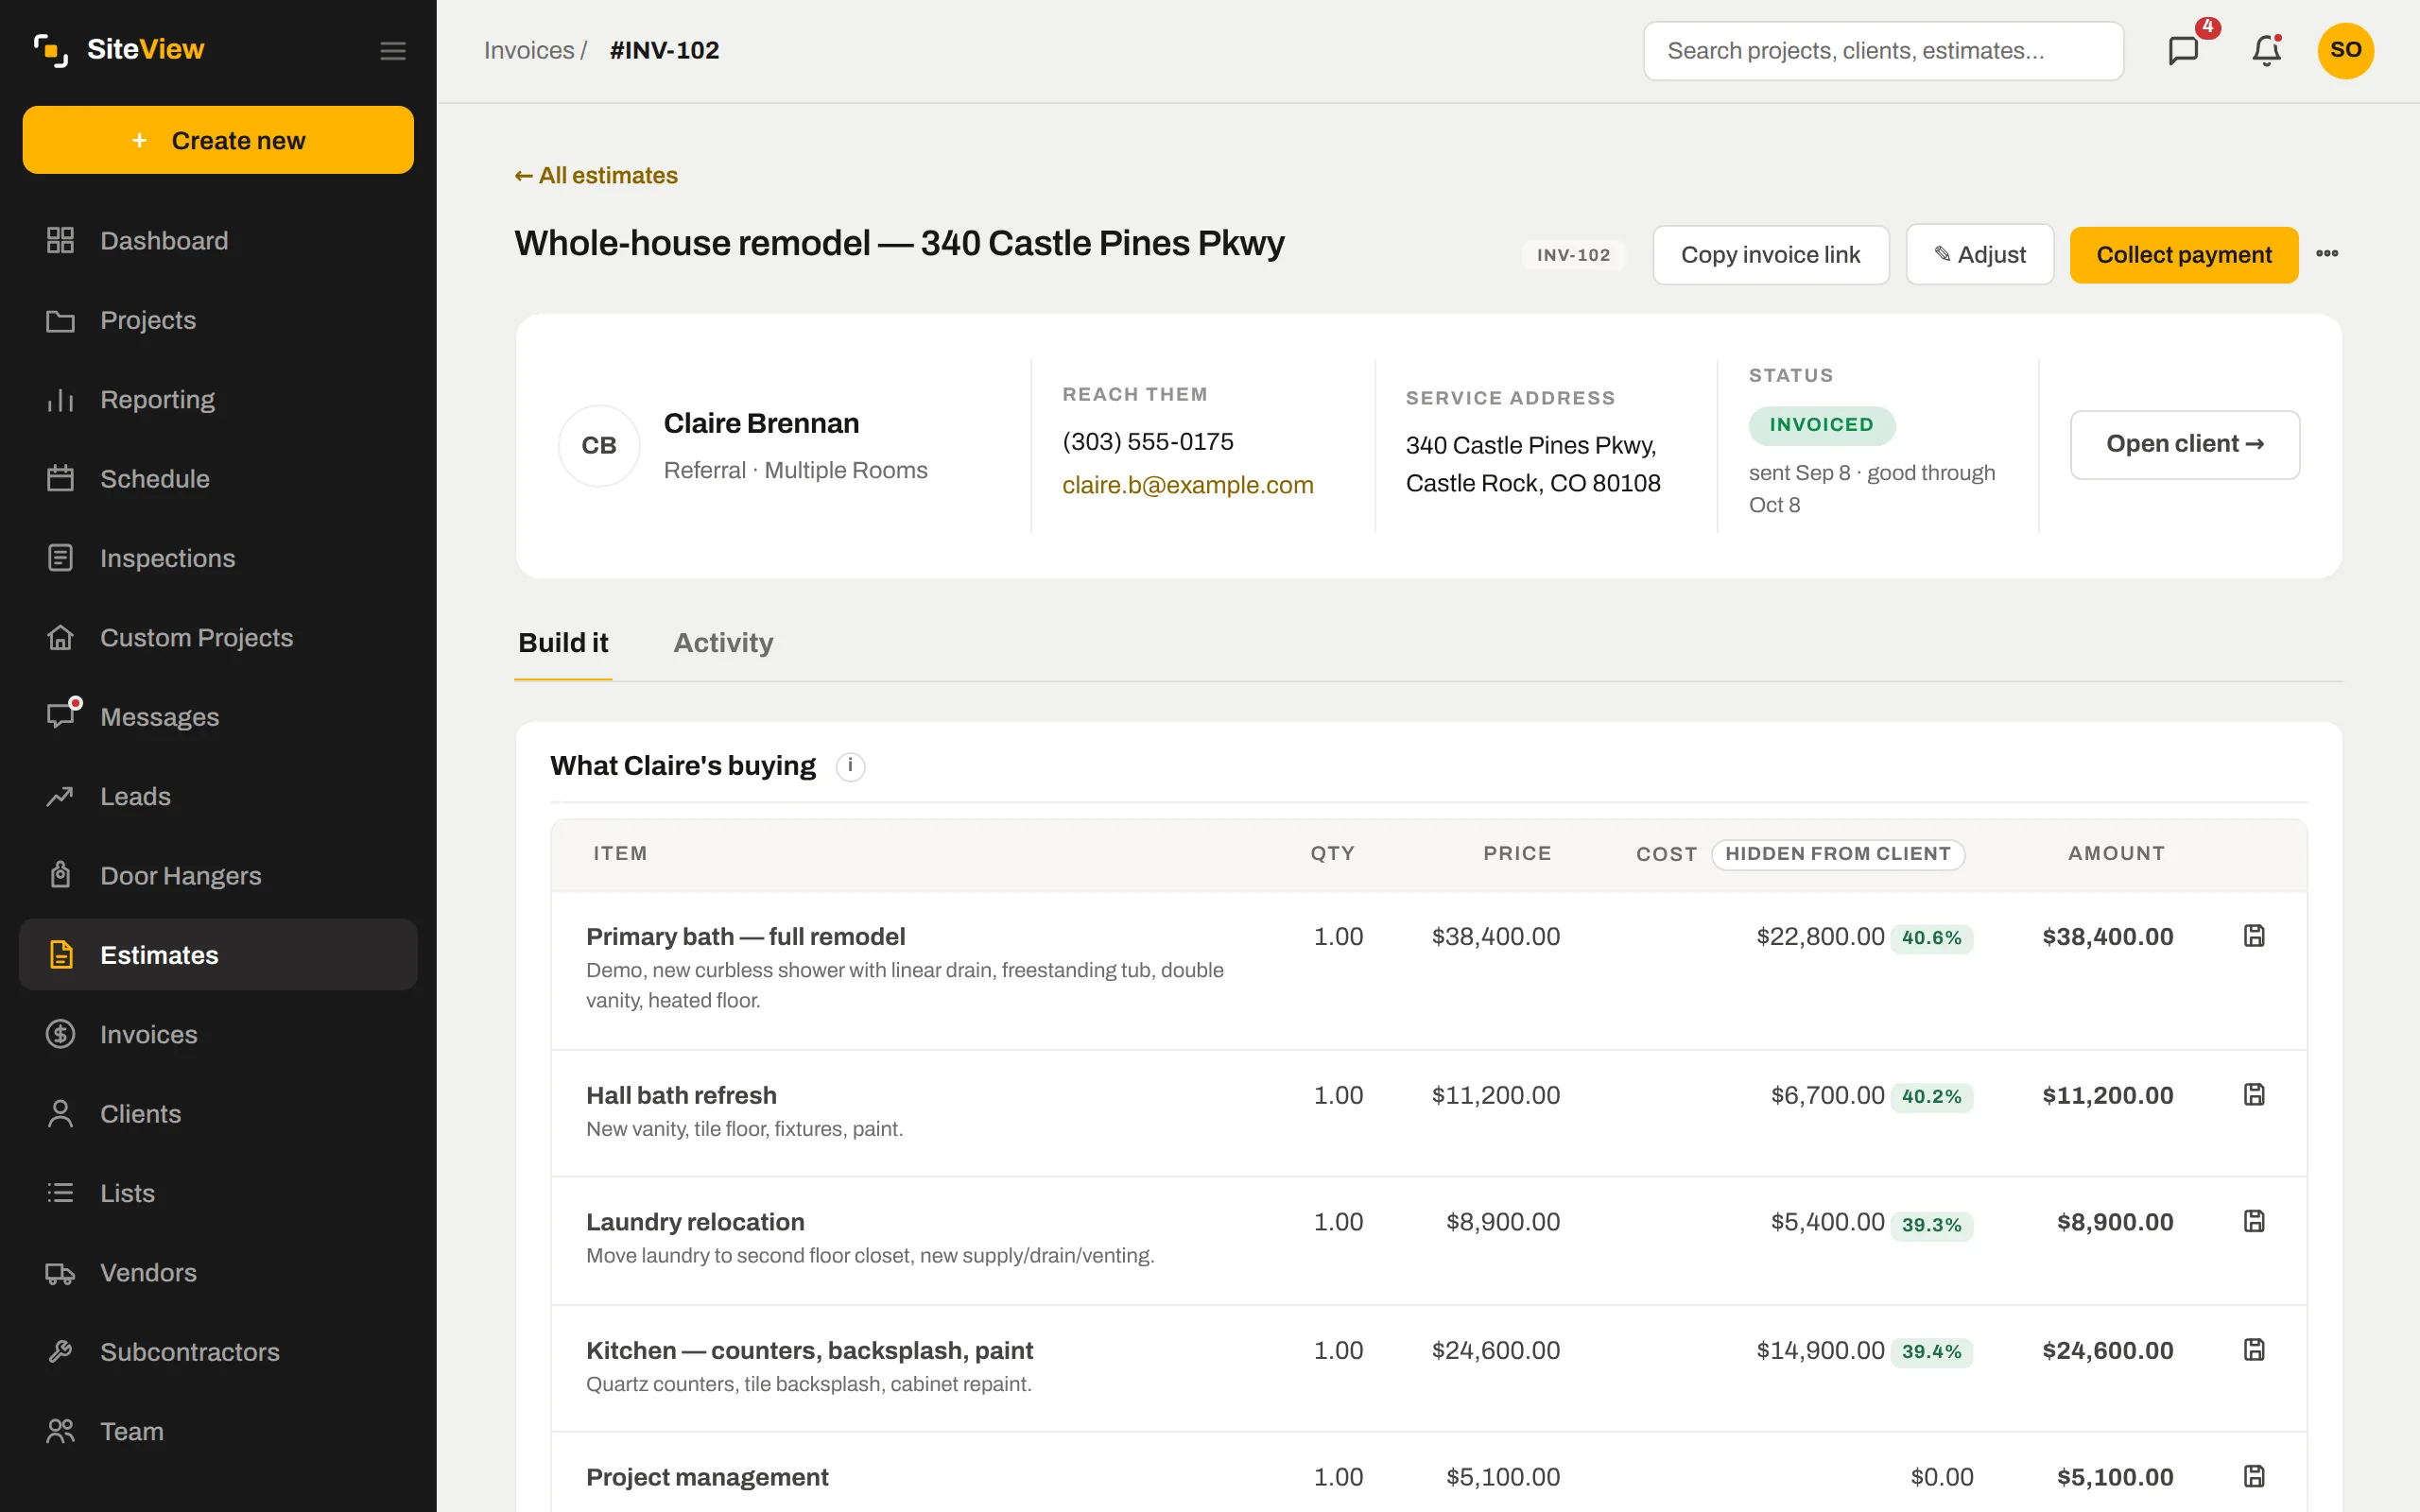Click Open client button
This screenshot has height=1512, width=2420.
pos(2184,444)
